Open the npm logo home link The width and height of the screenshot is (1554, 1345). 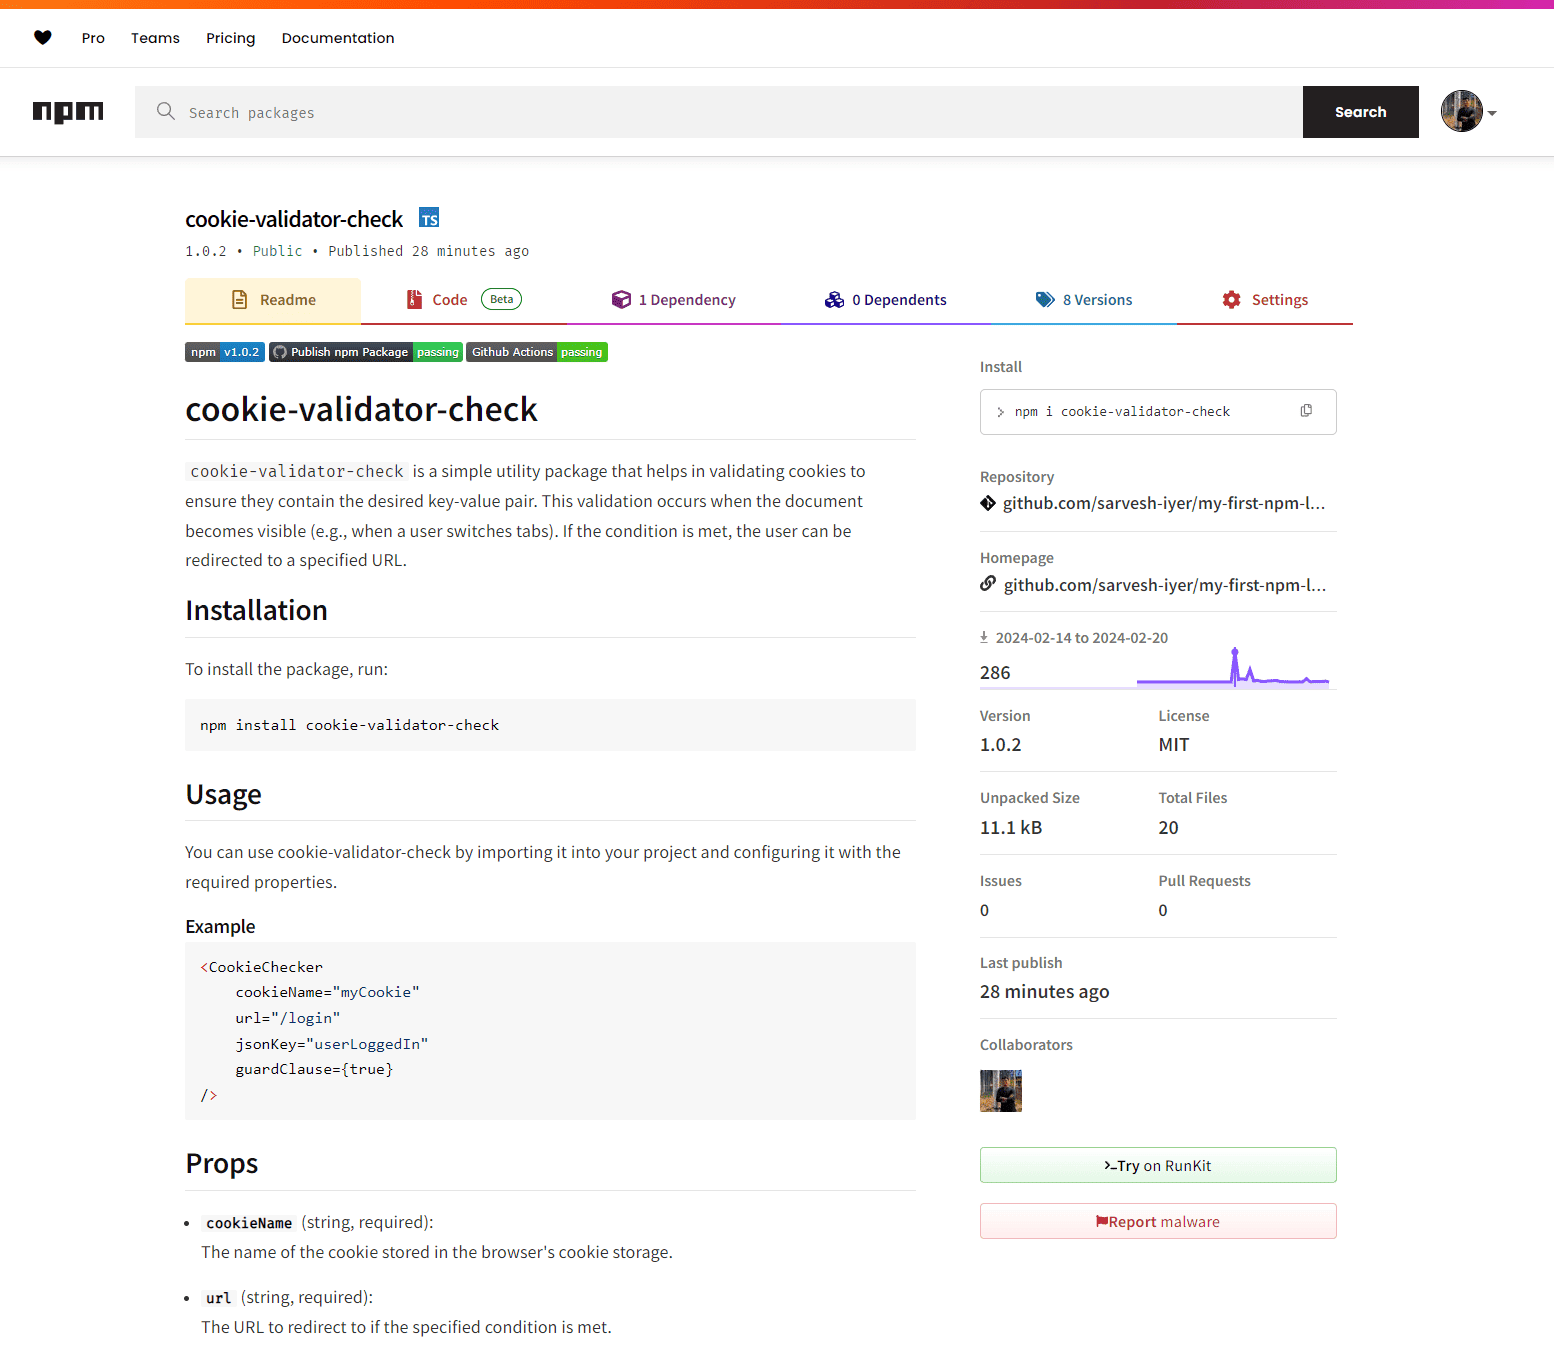pos(68,112)
